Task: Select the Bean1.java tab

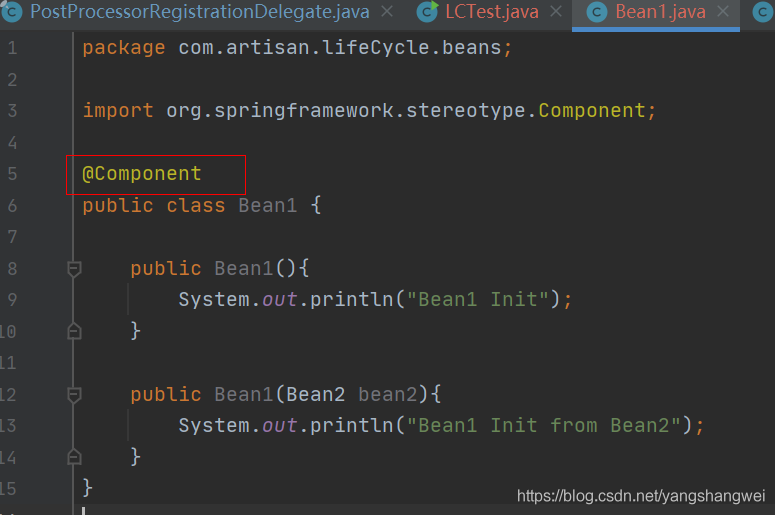Action: (660, 13)
